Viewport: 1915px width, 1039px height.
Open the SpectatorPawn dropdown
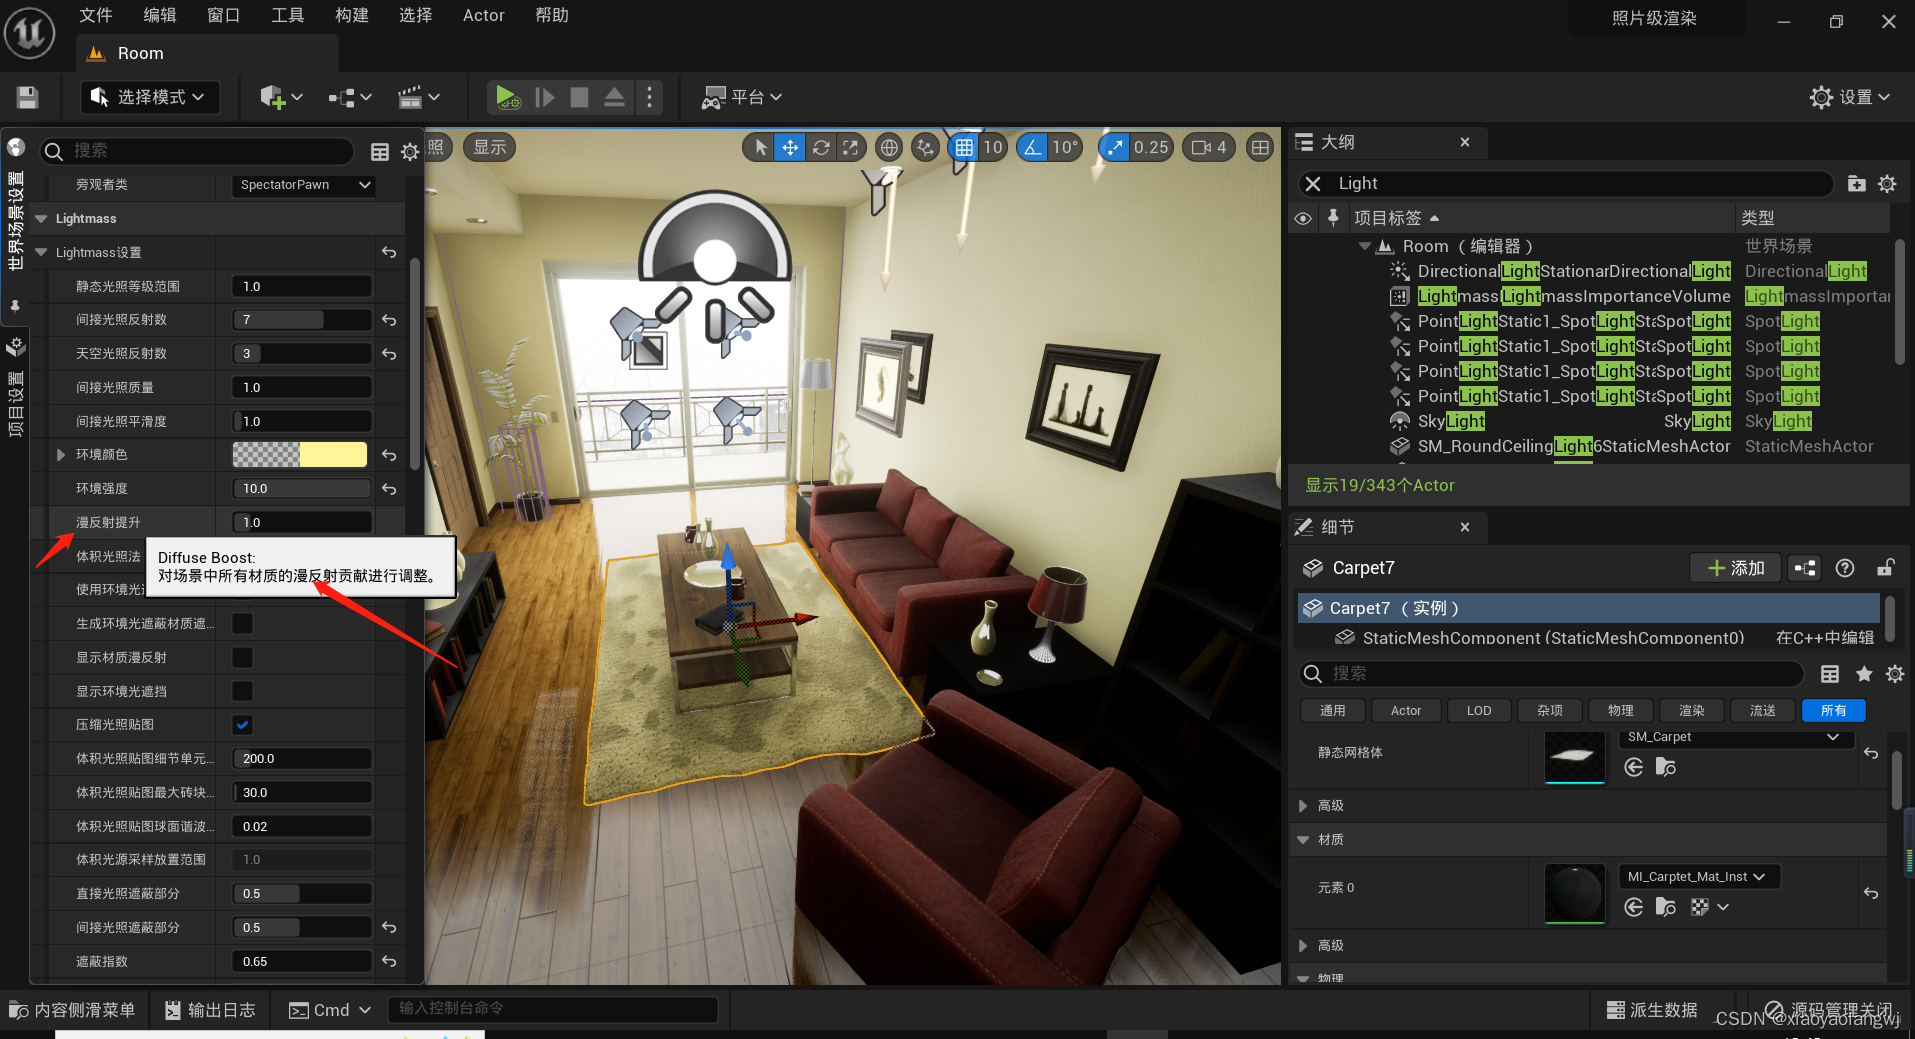(x=305, y=185)
